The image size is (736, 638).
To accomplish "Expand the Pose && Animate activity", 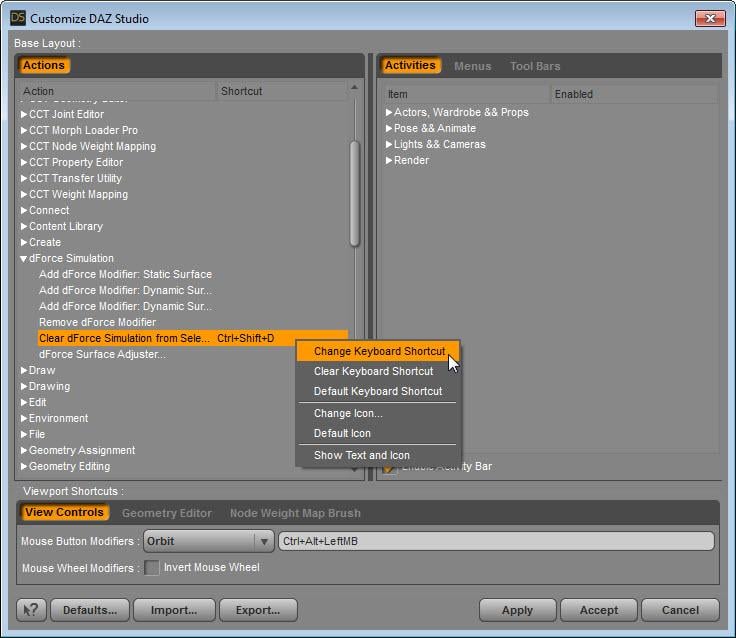I will pos(389,128).
